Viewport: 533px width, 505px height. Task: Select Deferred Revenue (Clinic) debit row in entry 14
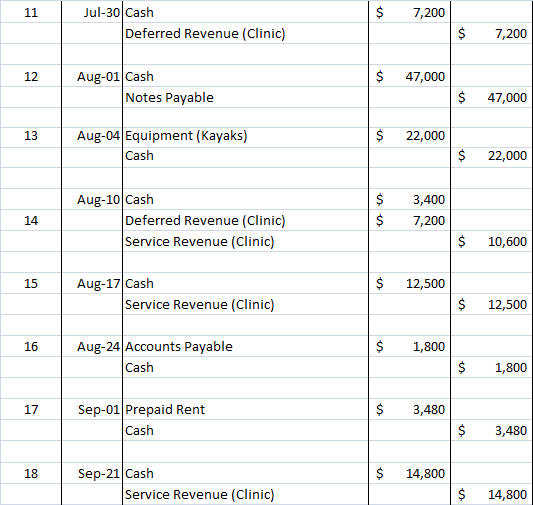(245, 220)
